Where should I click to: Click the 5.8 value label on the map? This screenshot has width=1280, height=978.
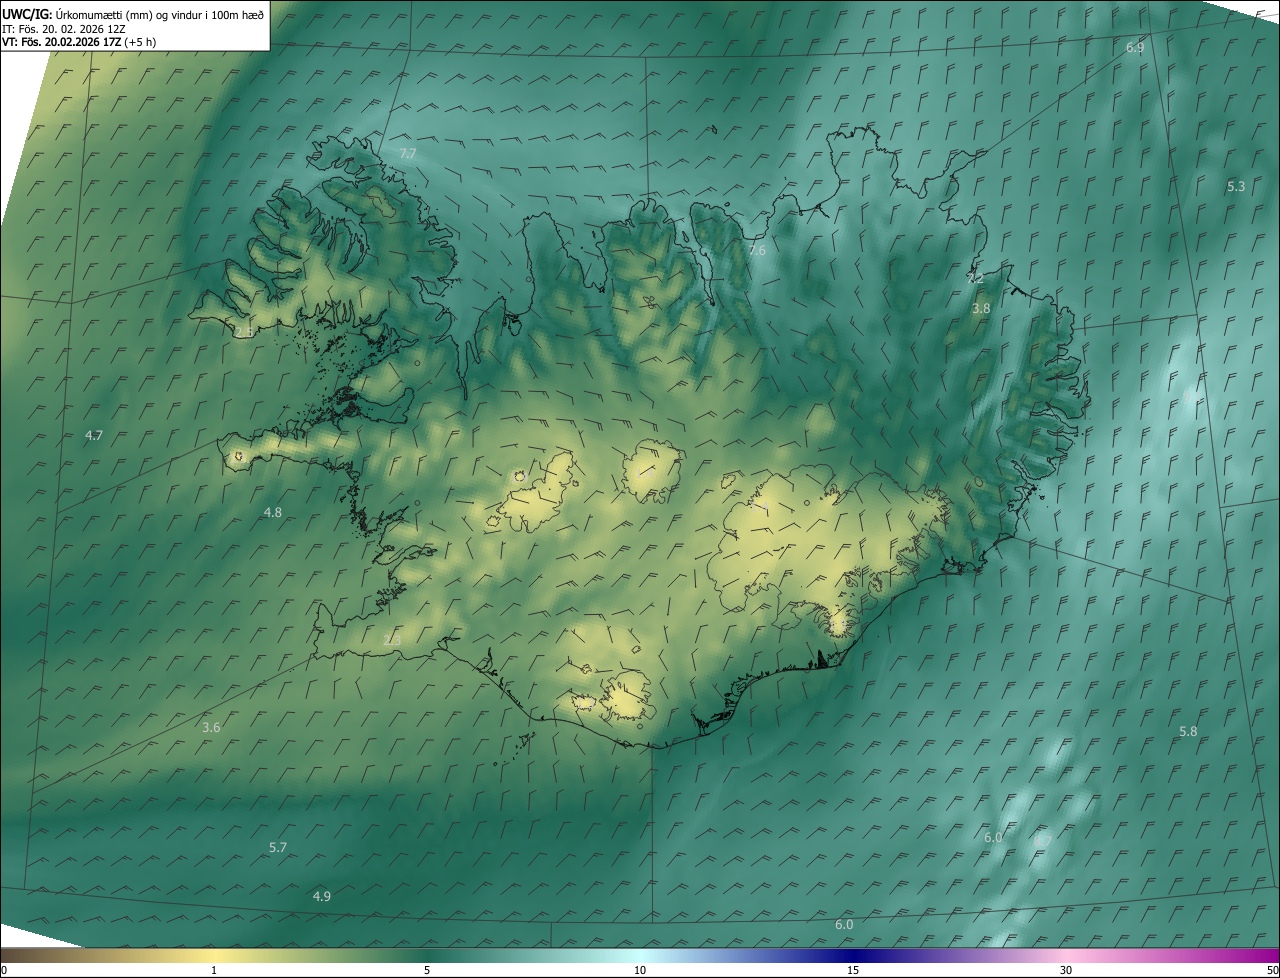coord(1188,731)
